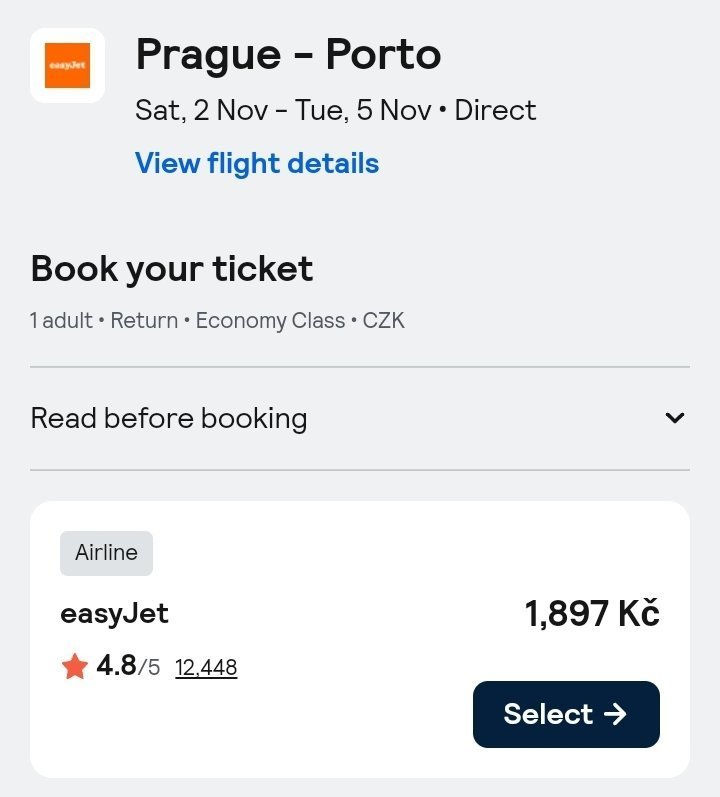Open the View flight details link

point(257,163)
